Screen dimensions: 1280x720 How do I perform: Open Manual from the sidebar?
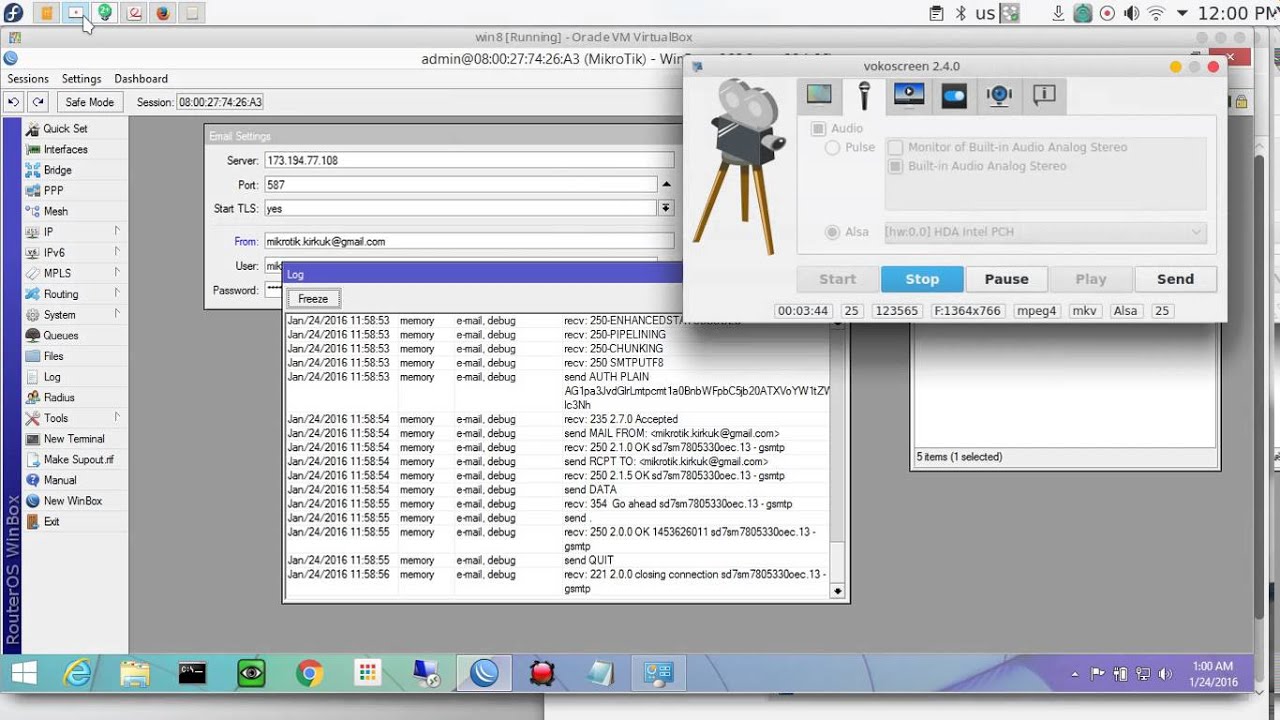click(x=60, y=480)
